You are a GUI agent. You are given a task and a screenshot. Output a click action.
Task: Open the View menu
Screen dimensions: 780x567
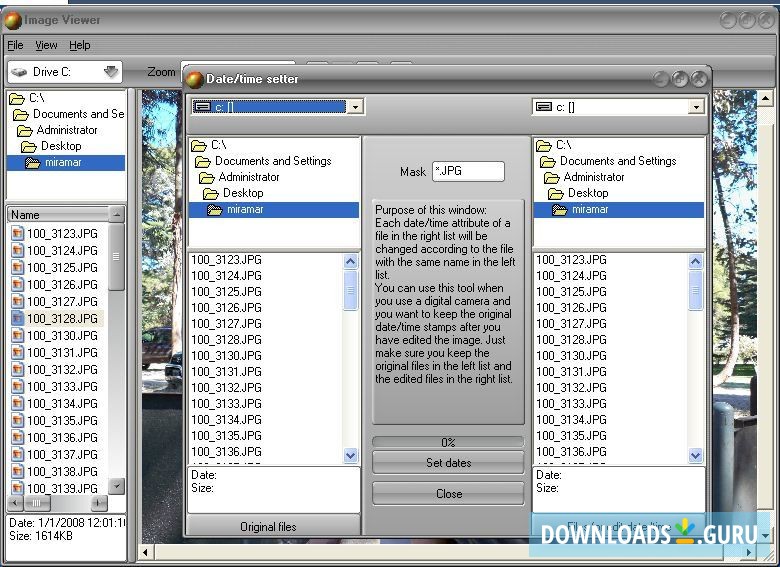[46, 45]
